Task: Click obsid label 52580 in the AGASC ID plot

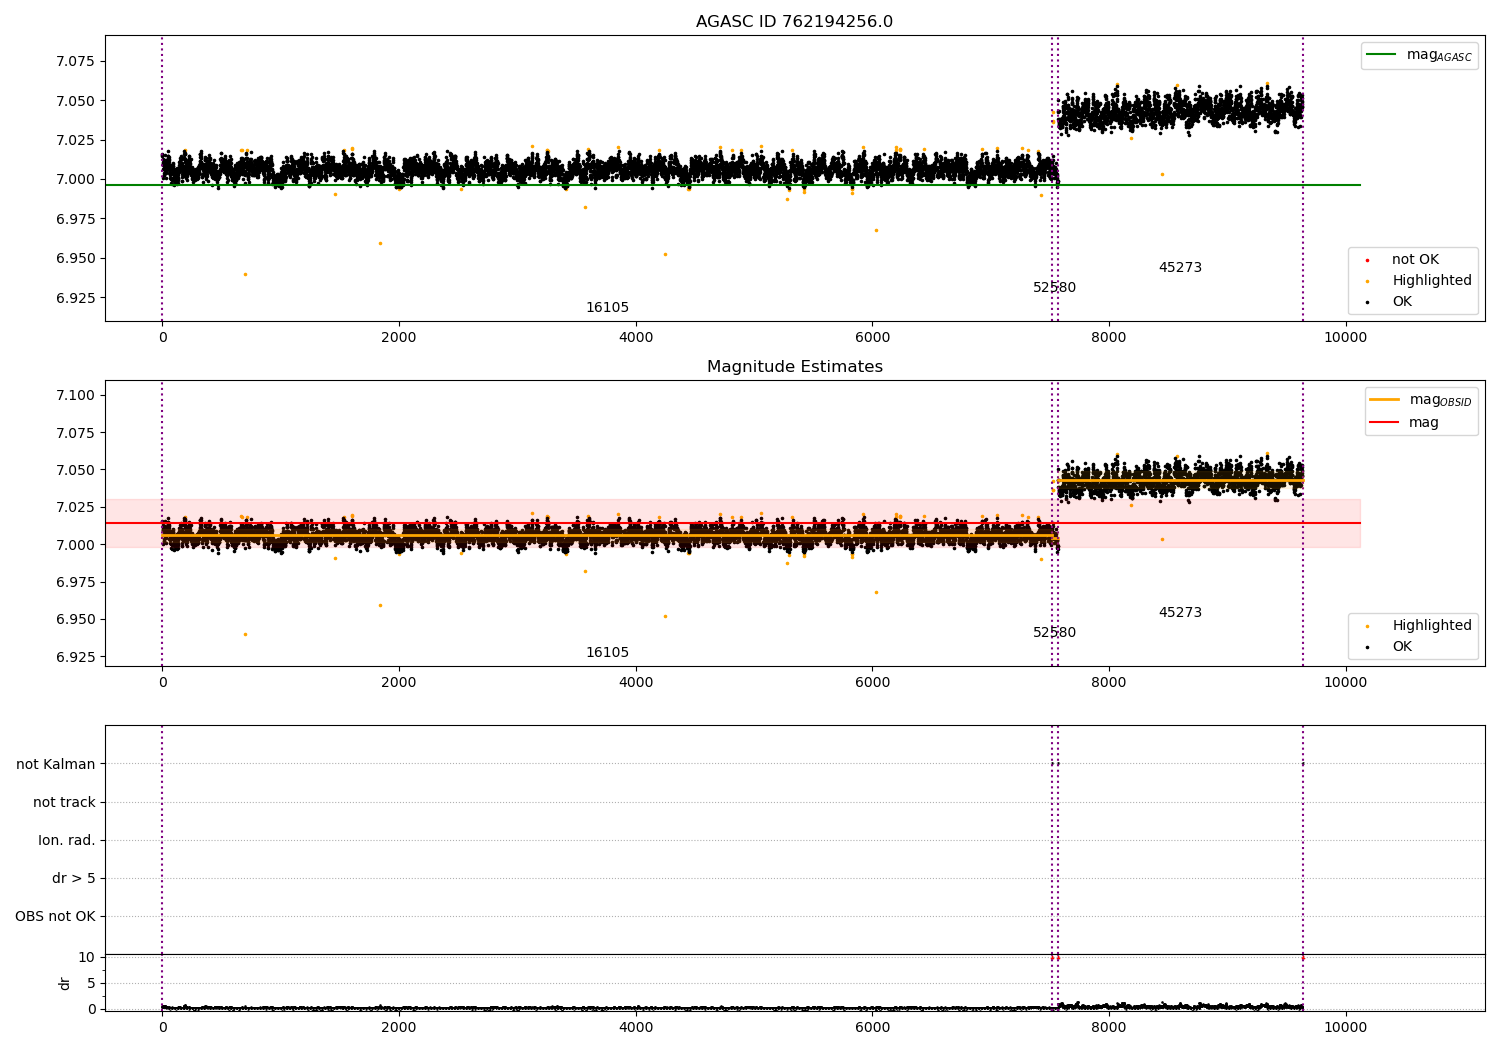Action: [1054, 288]
